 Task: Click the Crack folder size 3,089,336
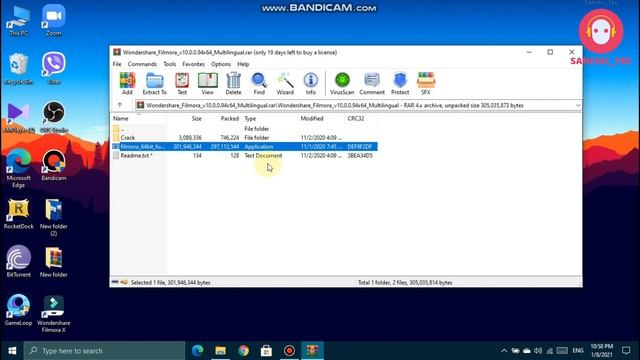pyautogui.click(x=190, y=138)
